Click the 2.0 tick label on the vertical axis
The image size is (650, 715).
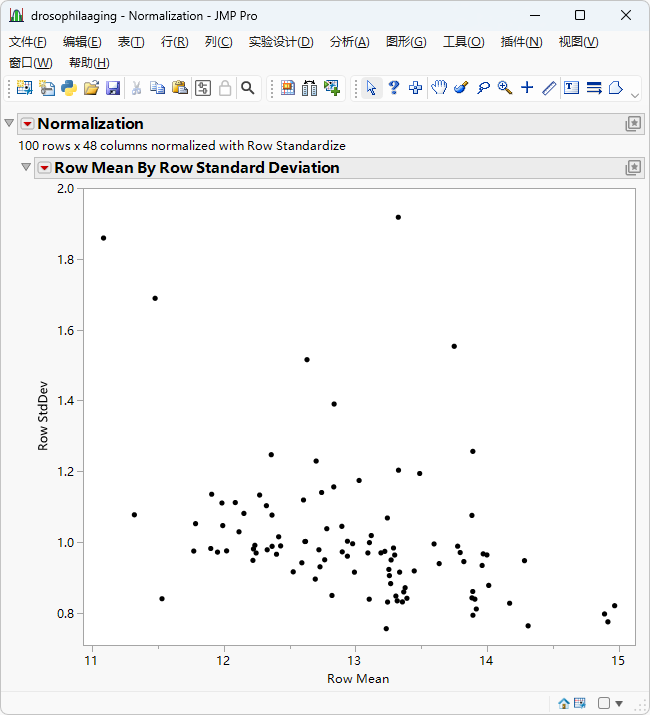[x=65, y=189]
